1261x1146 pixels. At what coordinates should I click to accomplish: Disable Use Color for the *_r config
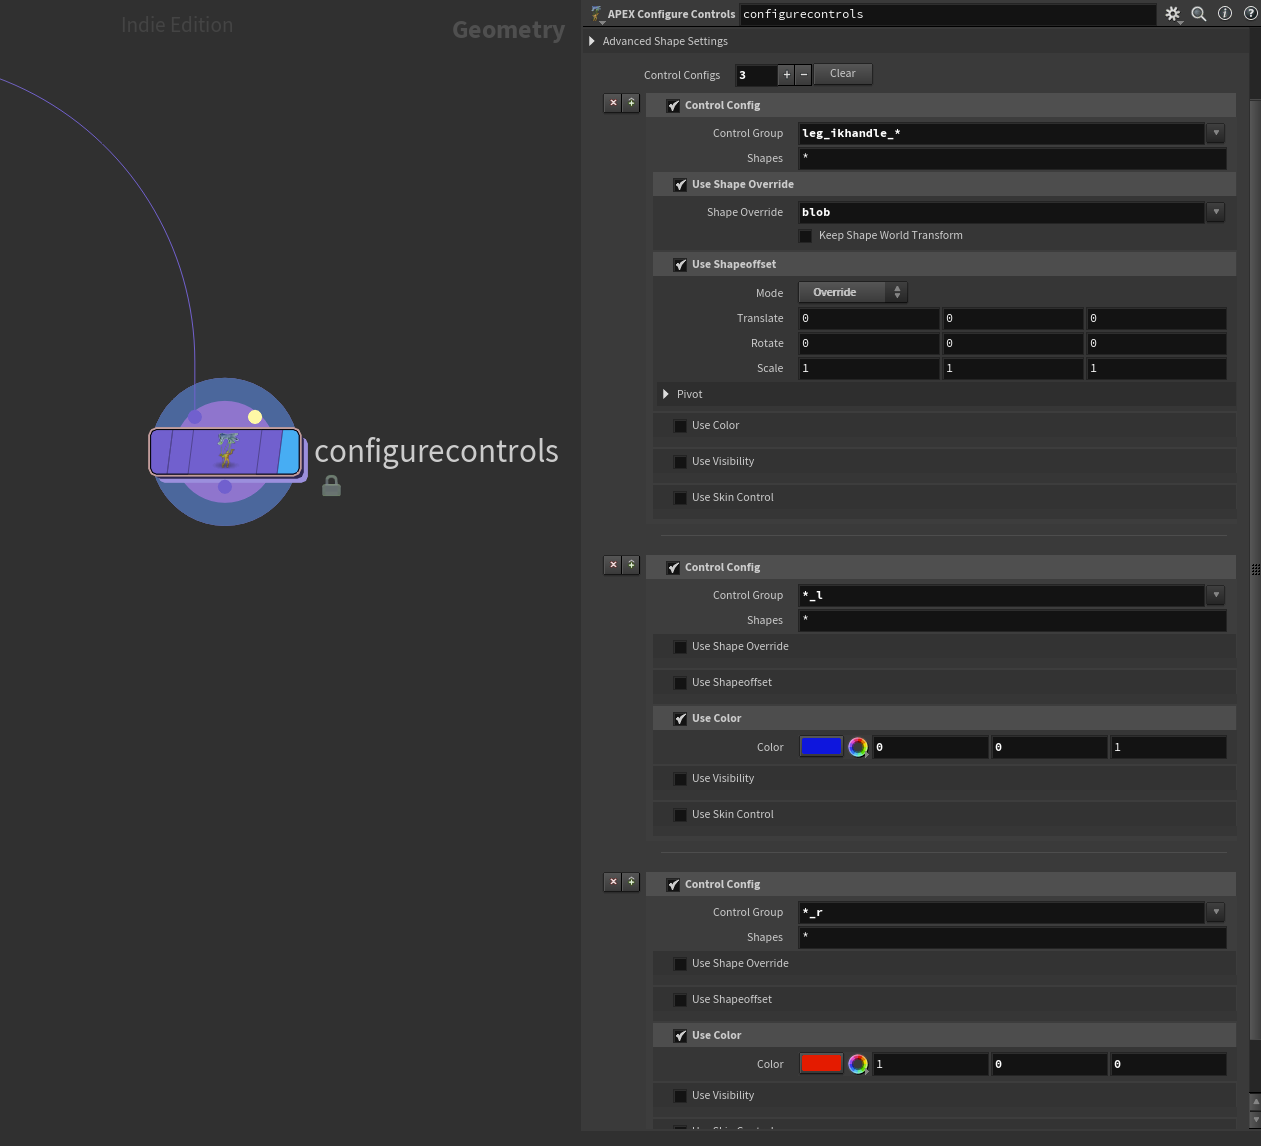pos(680,1035)
